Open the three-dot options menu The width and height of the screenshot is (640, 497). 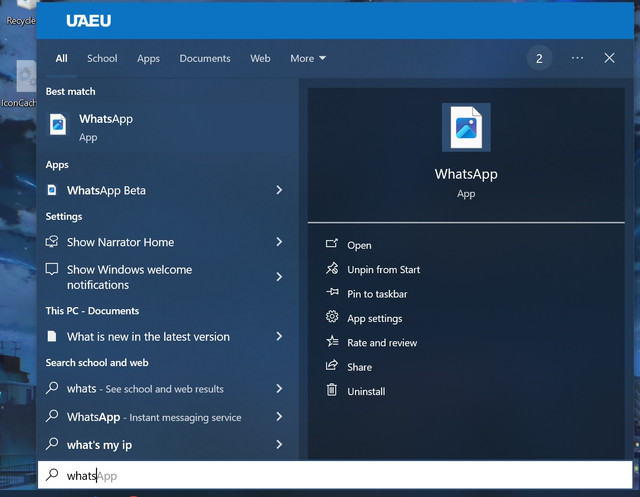[x=577, y=58]
